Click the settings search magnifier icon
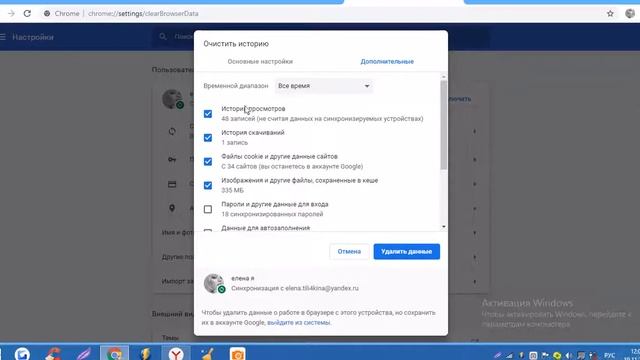640x360 pixels. click(163, 37)
